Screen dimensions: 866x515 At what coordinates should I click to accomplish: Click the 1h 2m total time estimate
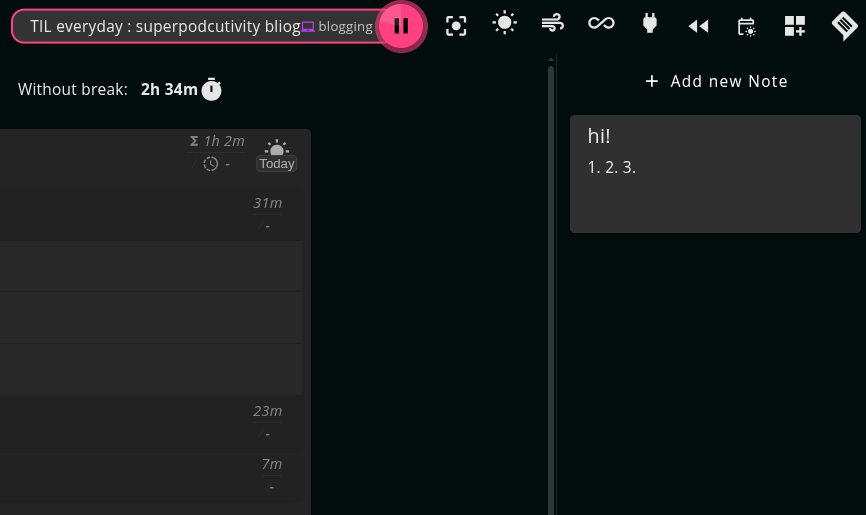pyautogui.click(x=223, y=141)
